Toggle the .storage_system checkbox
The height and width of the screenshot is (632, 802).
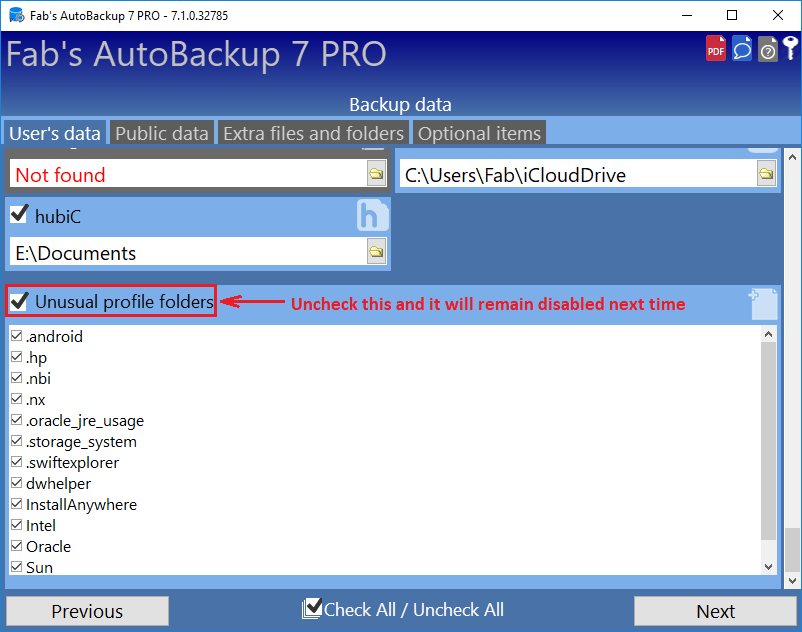point(17,440)
